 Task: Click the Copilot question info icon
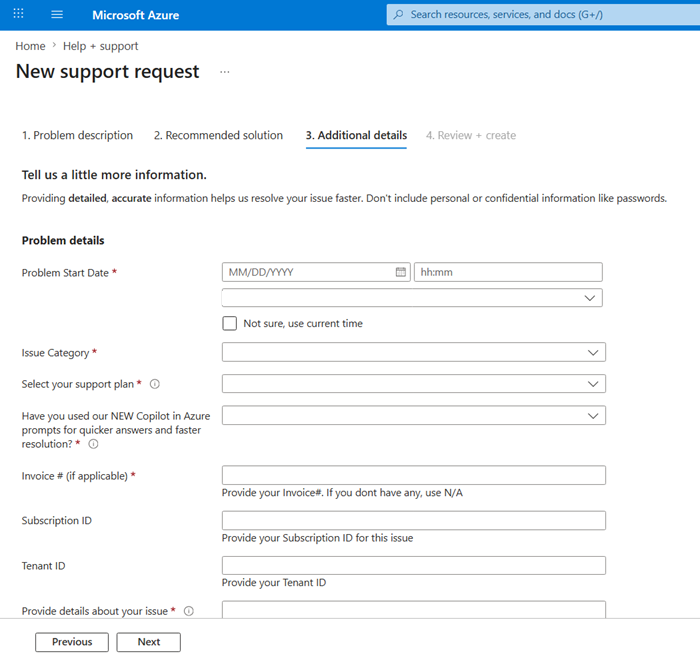tap(93, 444)
